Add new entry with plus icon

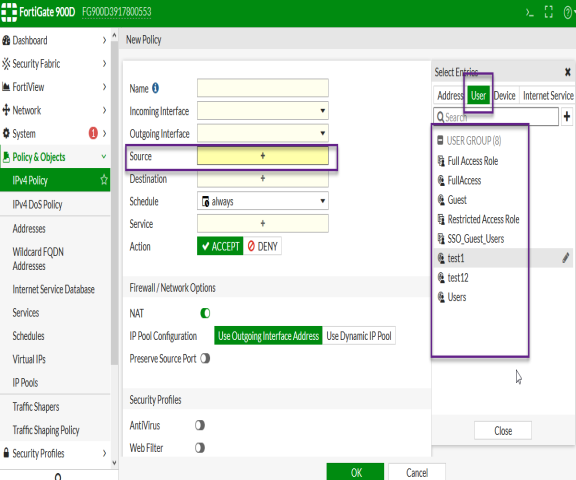(x=567, y=116)
